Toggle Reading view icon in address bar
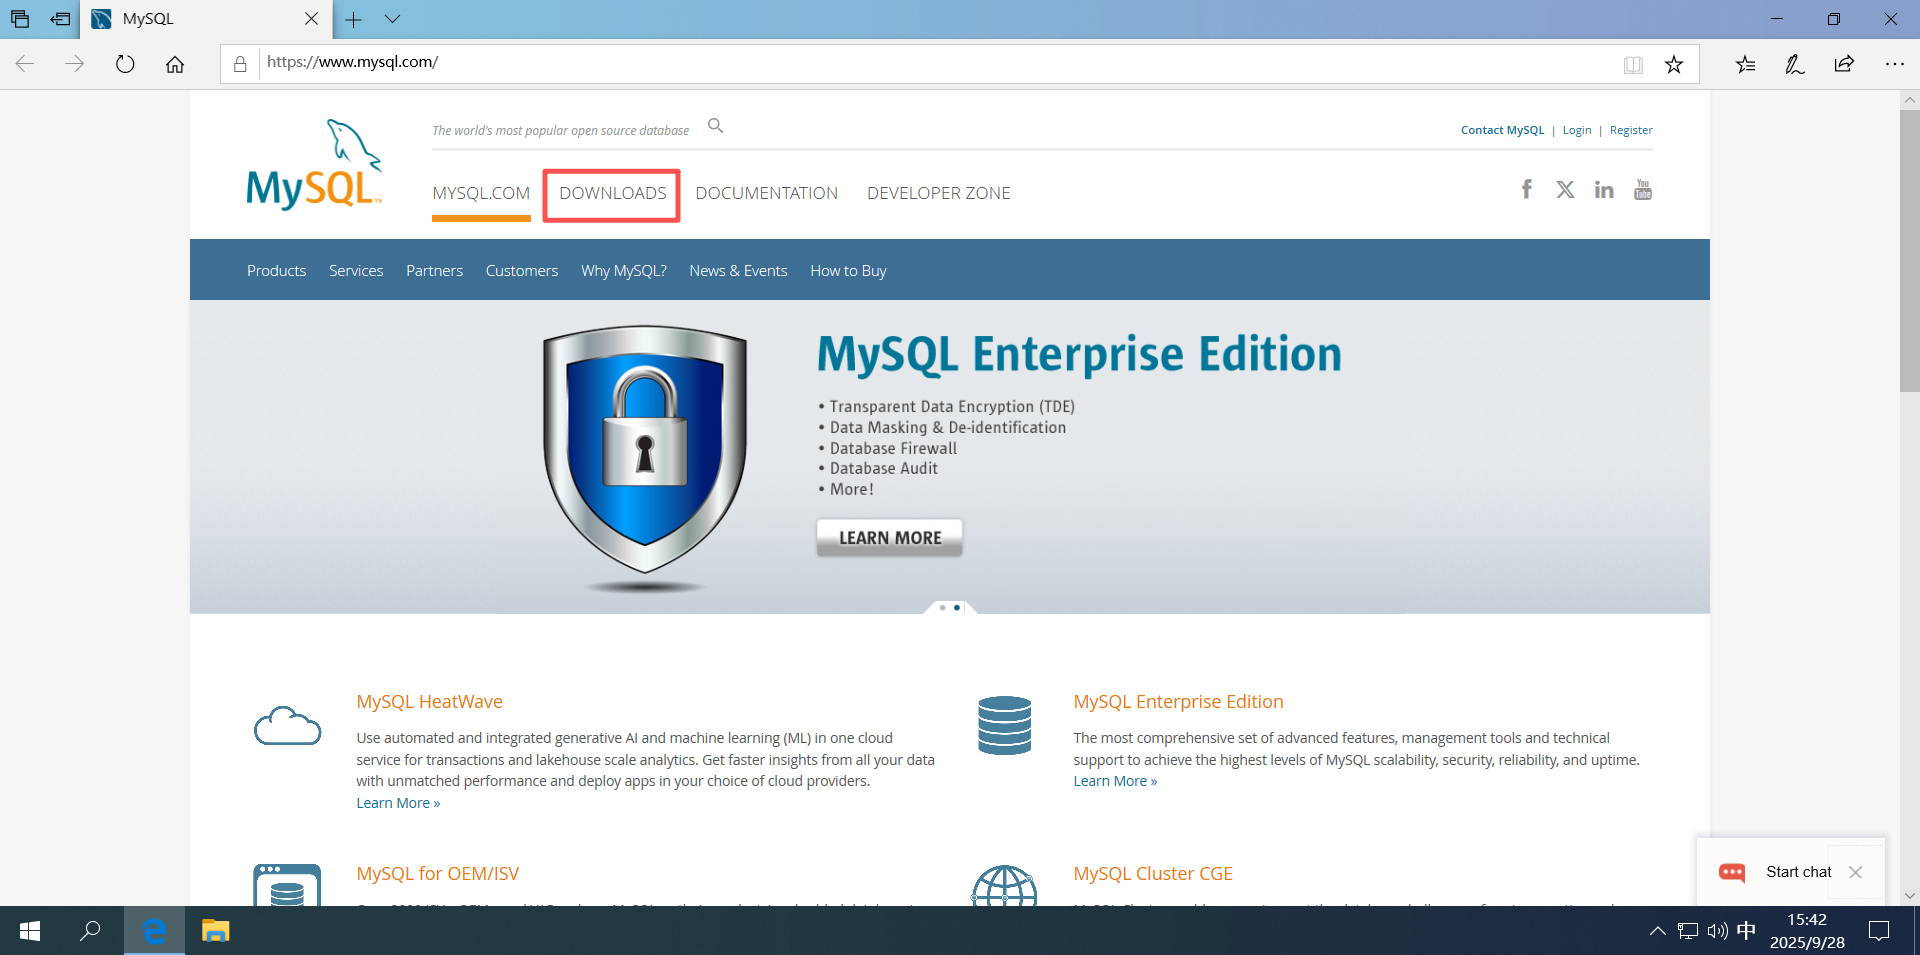 (1633, 65)
